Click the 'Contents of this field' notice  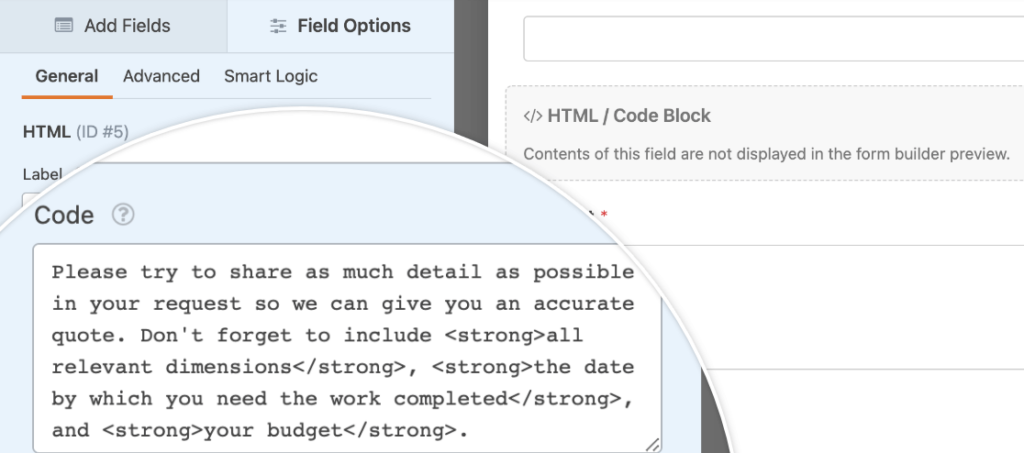tap(766, 154)
